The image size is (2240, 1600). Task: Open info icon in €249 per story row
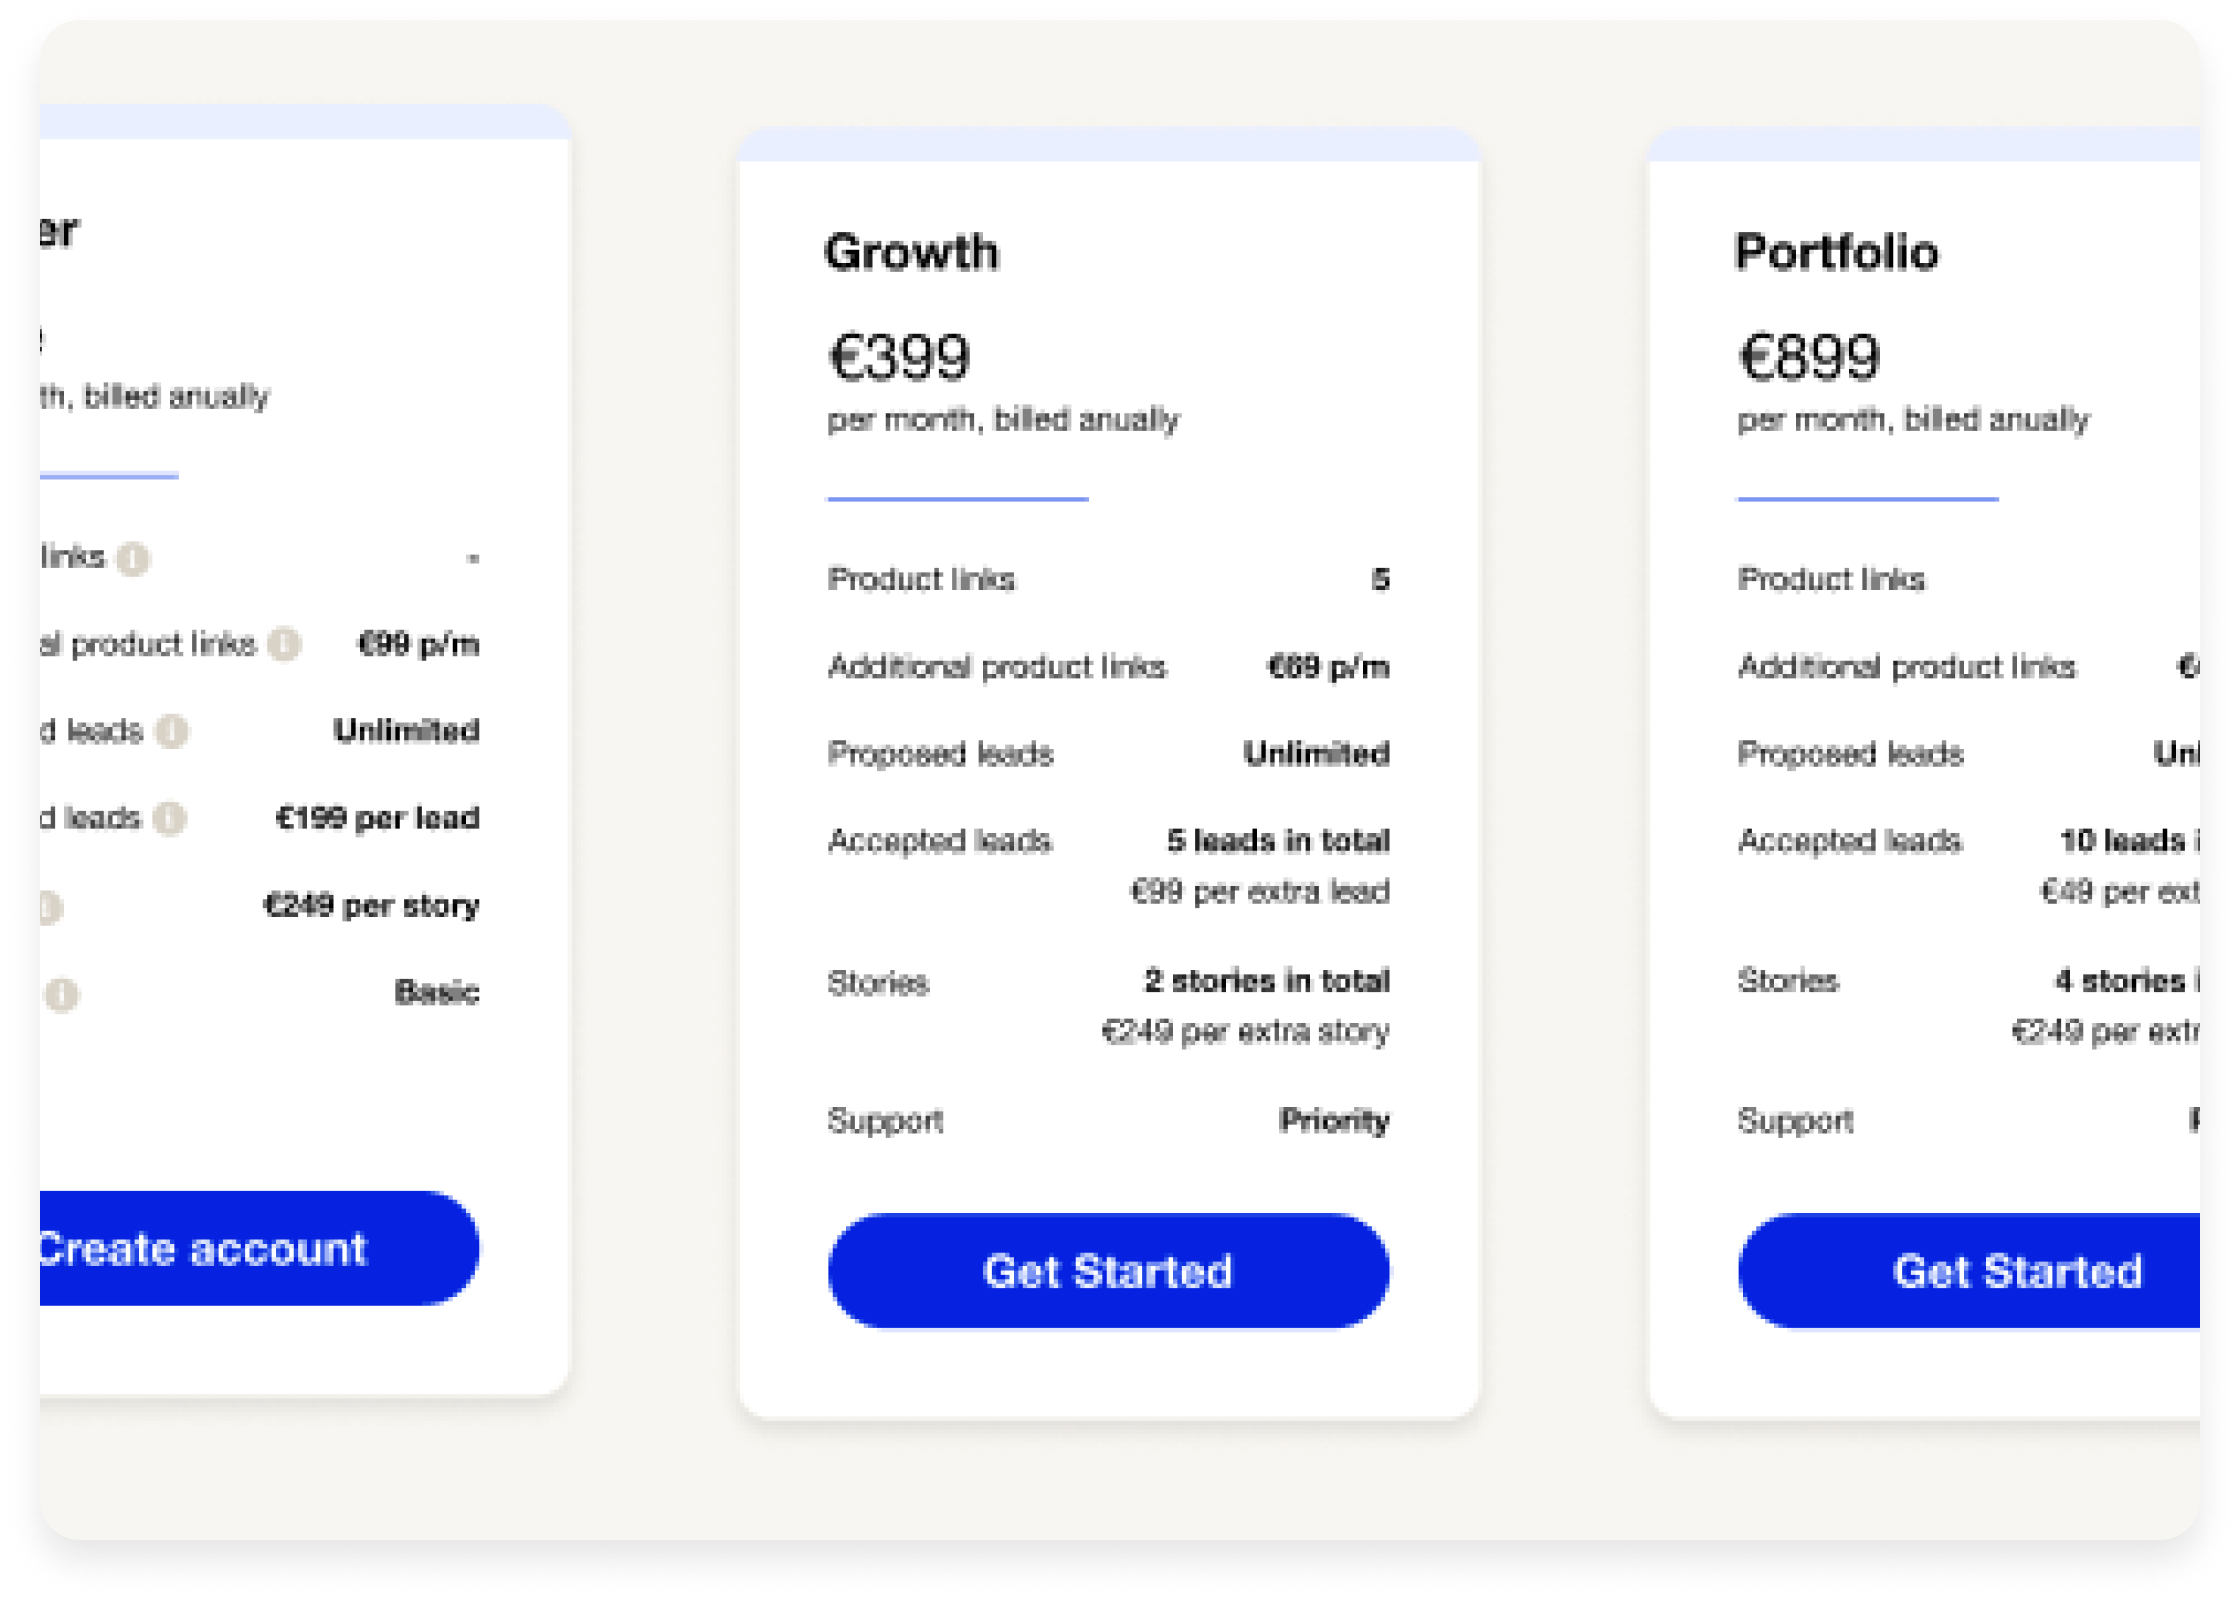[x=50, y=907]
